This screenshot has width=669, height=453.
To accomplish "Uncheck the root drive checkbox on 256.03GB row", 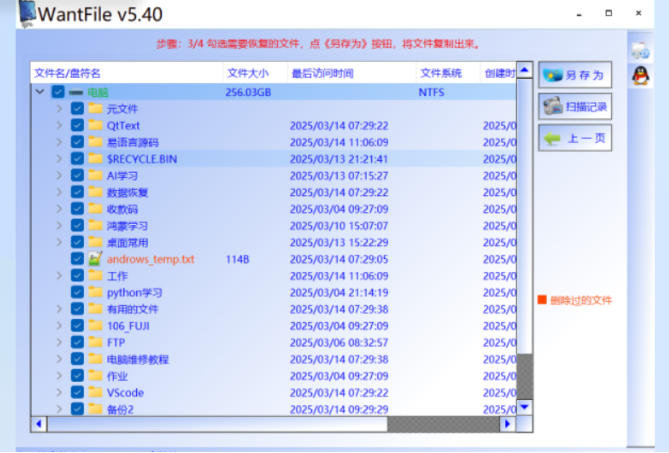I will tap(58, 92).
